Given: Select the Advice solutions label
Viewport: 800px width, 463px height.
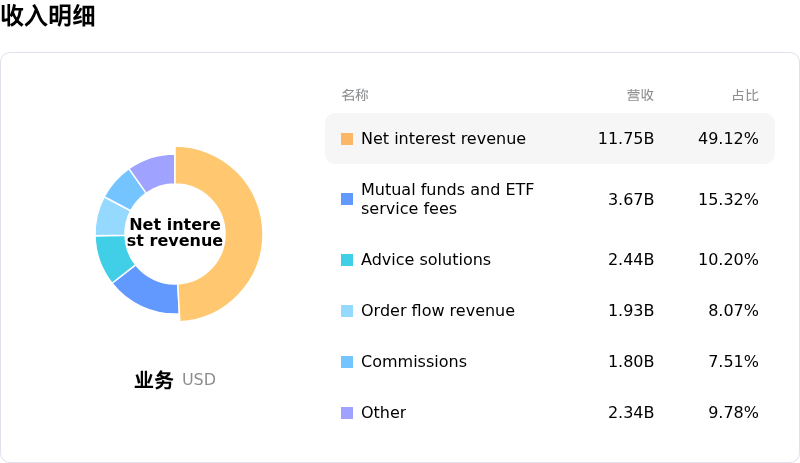Looking at the screenshot, I should [426, 260].
